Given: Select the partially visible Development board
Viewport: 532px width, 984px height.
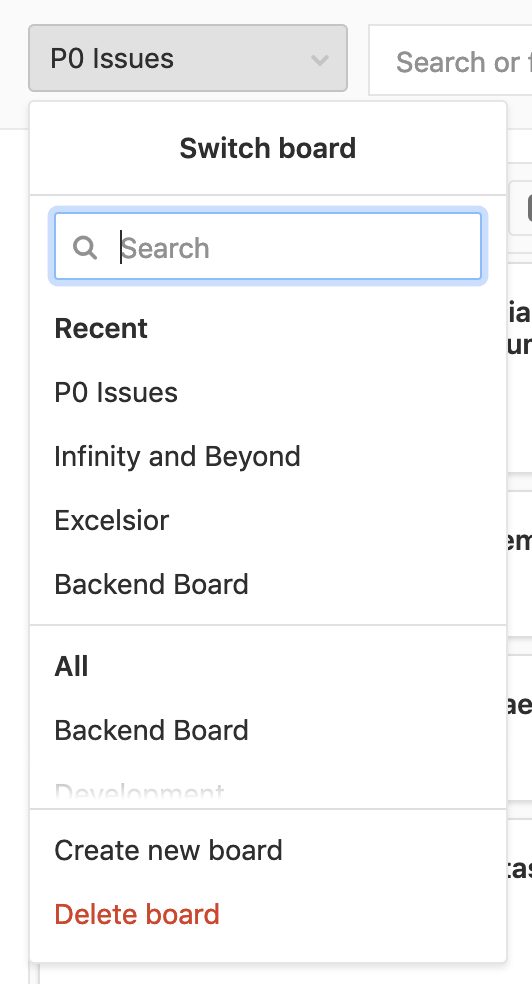Looking at the screenshot, I should click(139, 792).
